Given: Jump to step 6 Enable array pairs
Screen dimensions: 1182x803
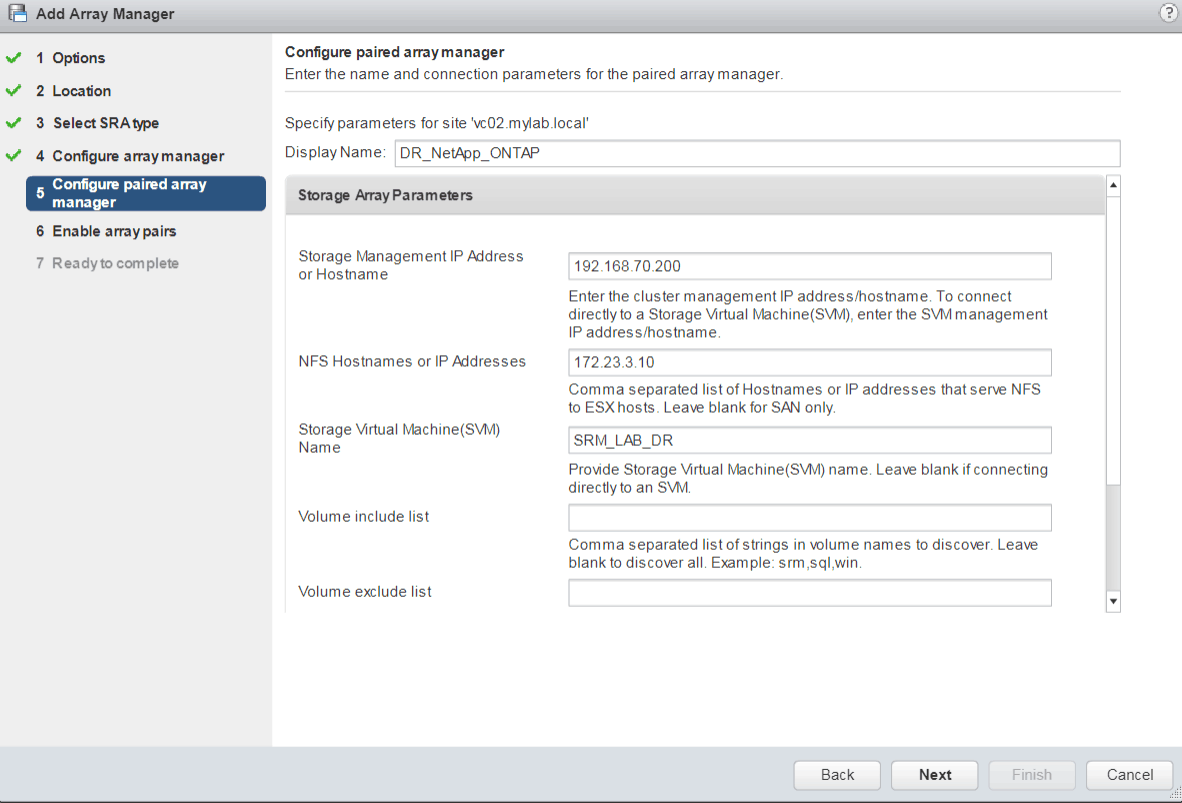Looking at the screenshot, I should point(114,231).
